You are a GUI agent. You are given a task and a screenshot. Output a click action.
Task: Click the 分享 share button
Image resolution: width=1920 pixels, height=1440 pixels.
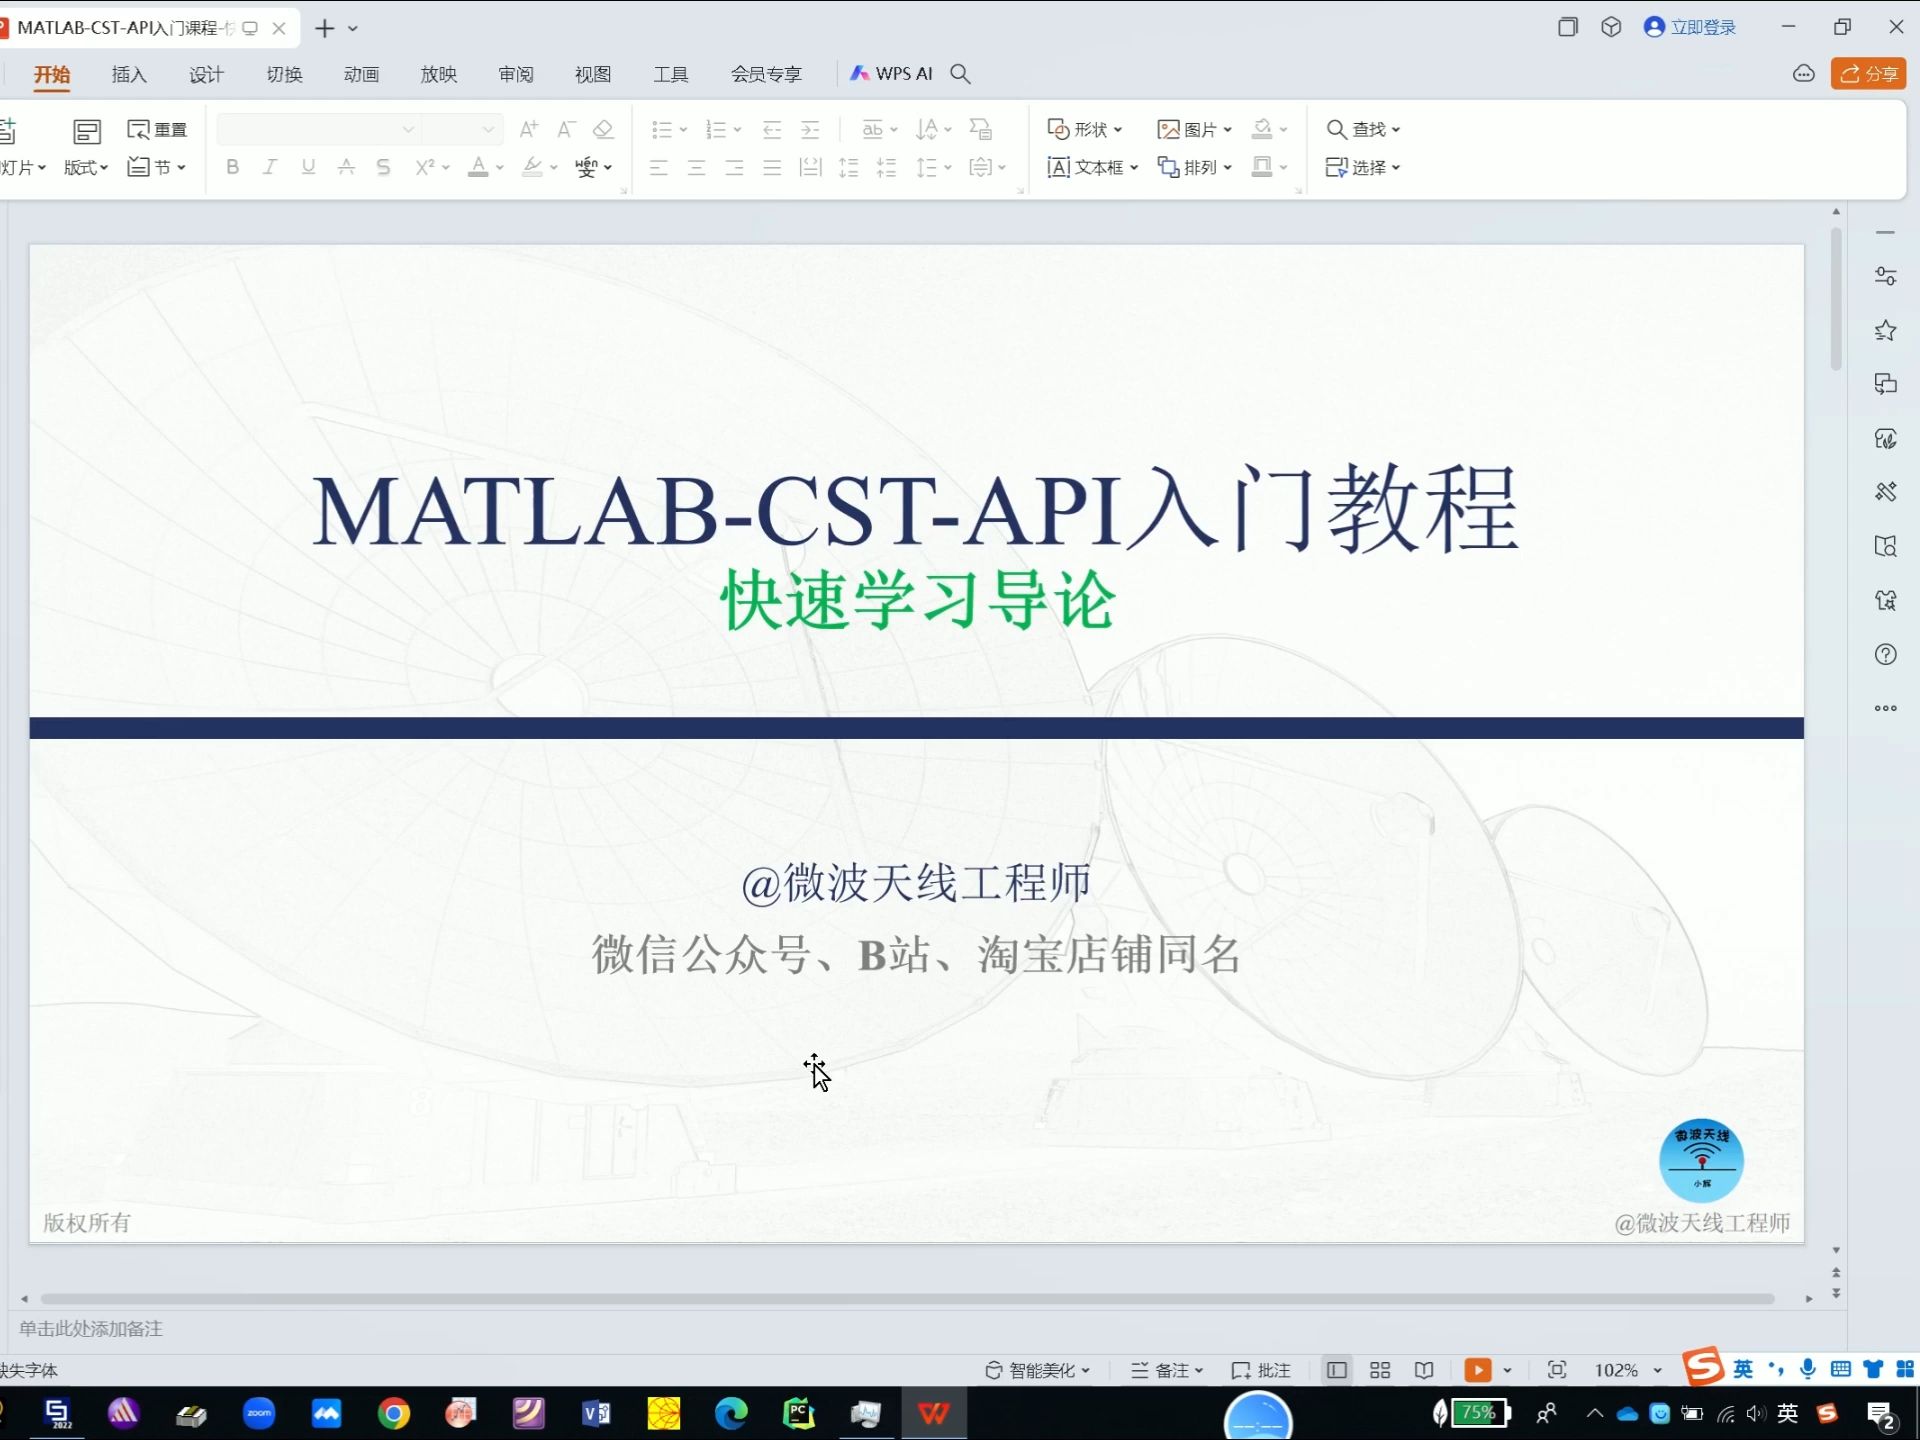[1868, 73]
